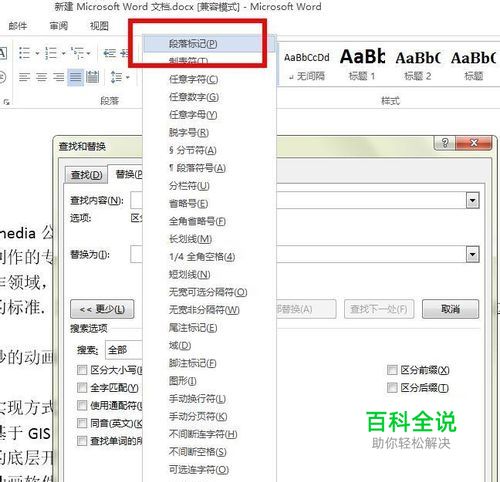Image resolution: width=500 pixels, height=482 pixels.
Task: Center-align the paragraph text
Action: tap(42, 77)
